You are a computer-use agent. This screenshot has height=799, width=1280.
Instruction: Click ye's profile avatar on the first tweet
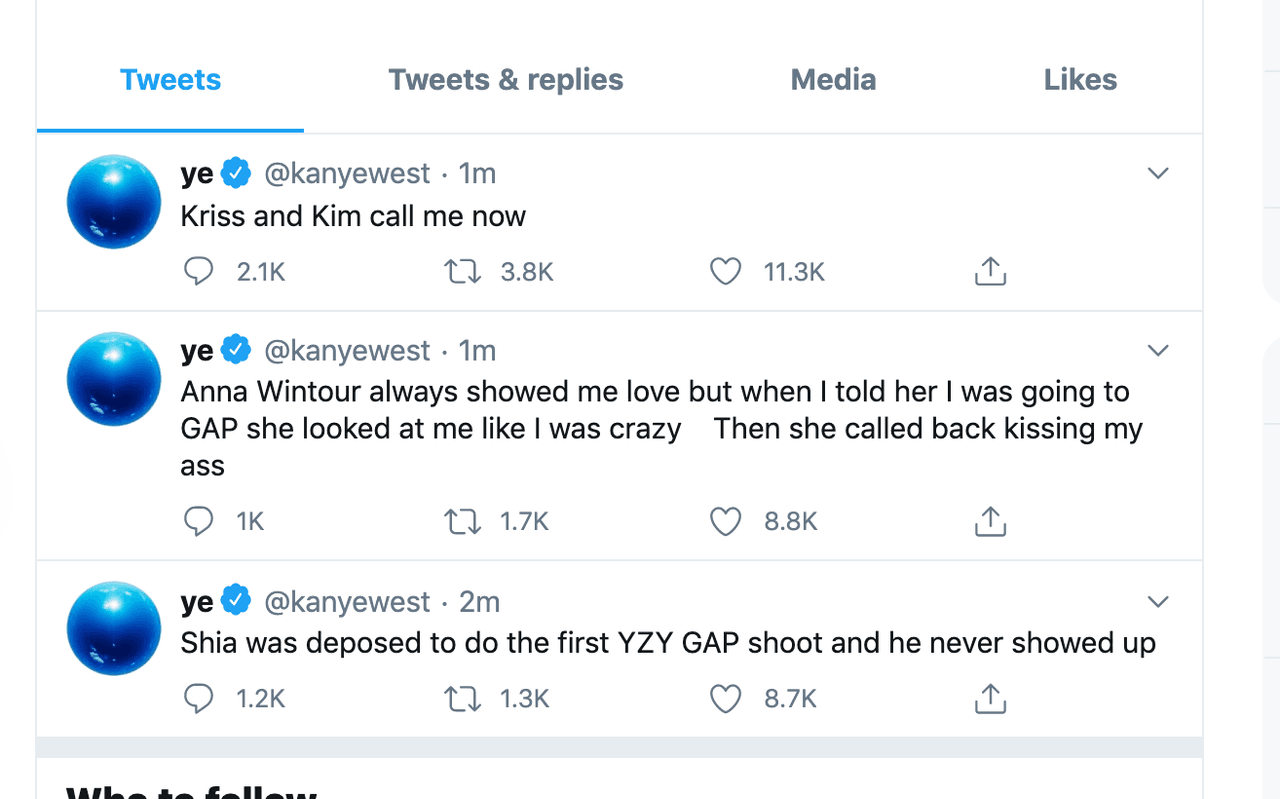click(113, 201)
